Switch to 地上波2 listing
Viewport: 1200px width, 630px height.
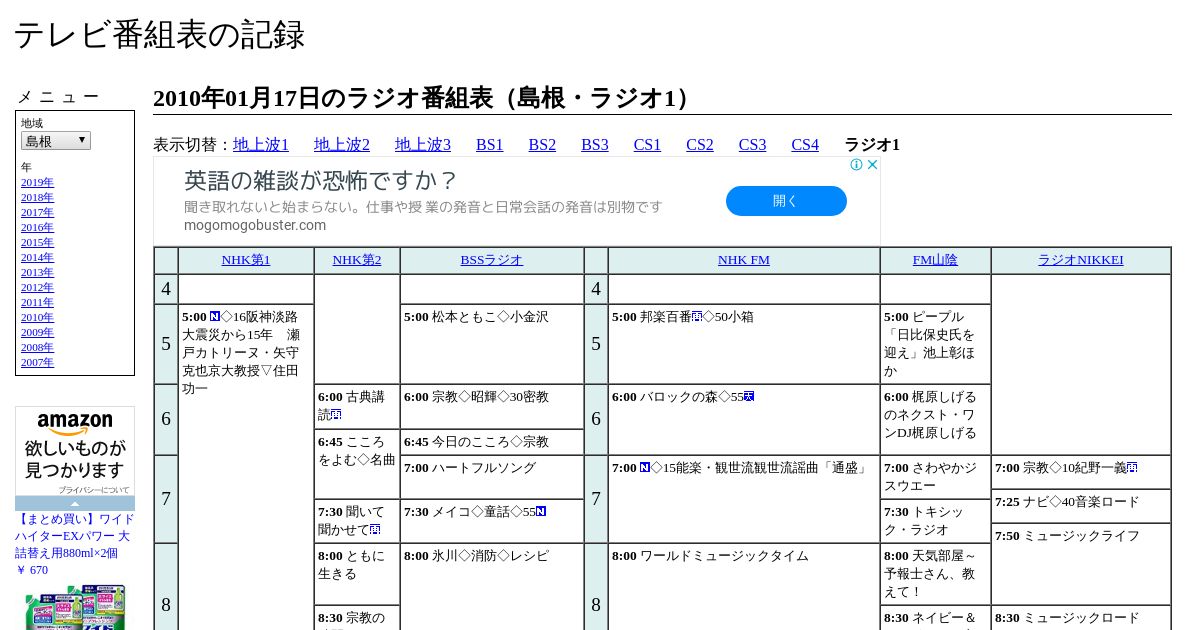[x=342, y=145]
